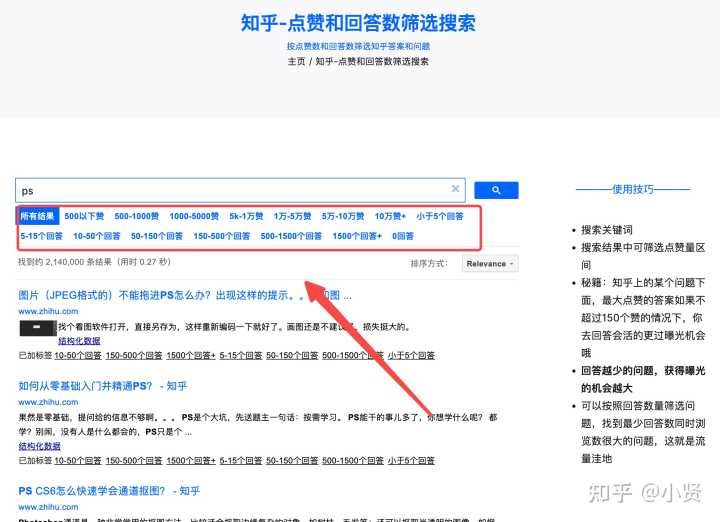Click the blue magnifier search button

496,190
